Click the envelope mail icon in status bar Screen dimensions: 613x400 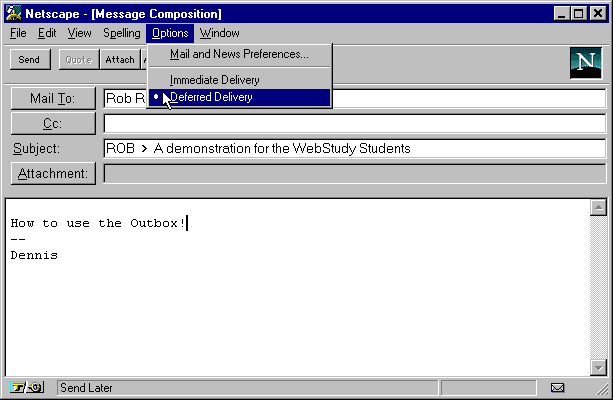(x=557, y=387)
